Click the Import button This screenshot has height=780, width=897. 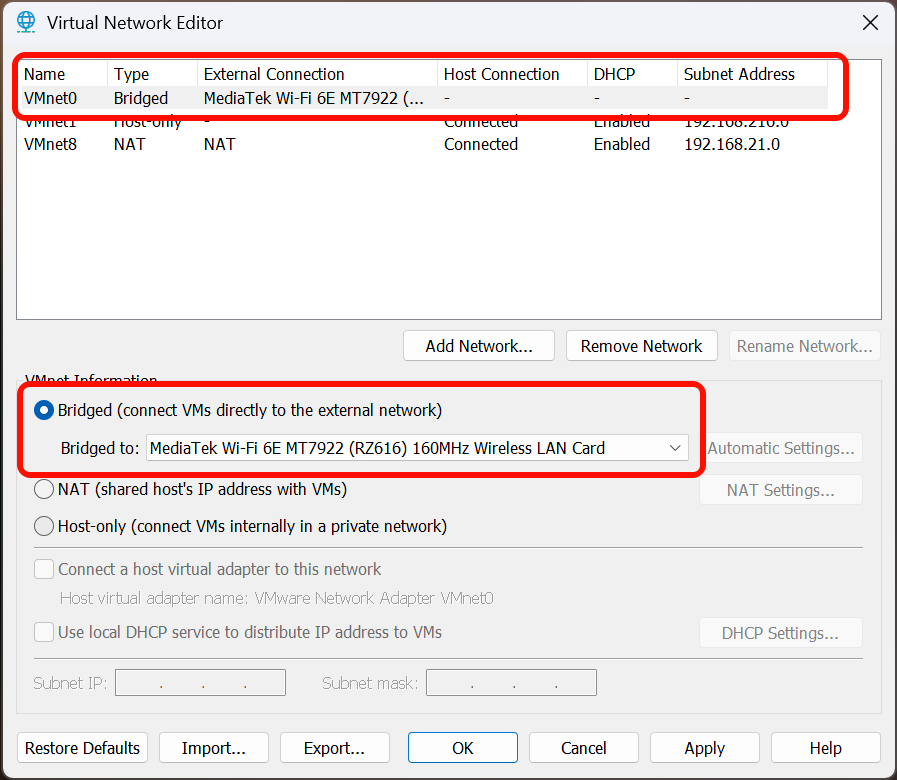(x=213, y=748)
